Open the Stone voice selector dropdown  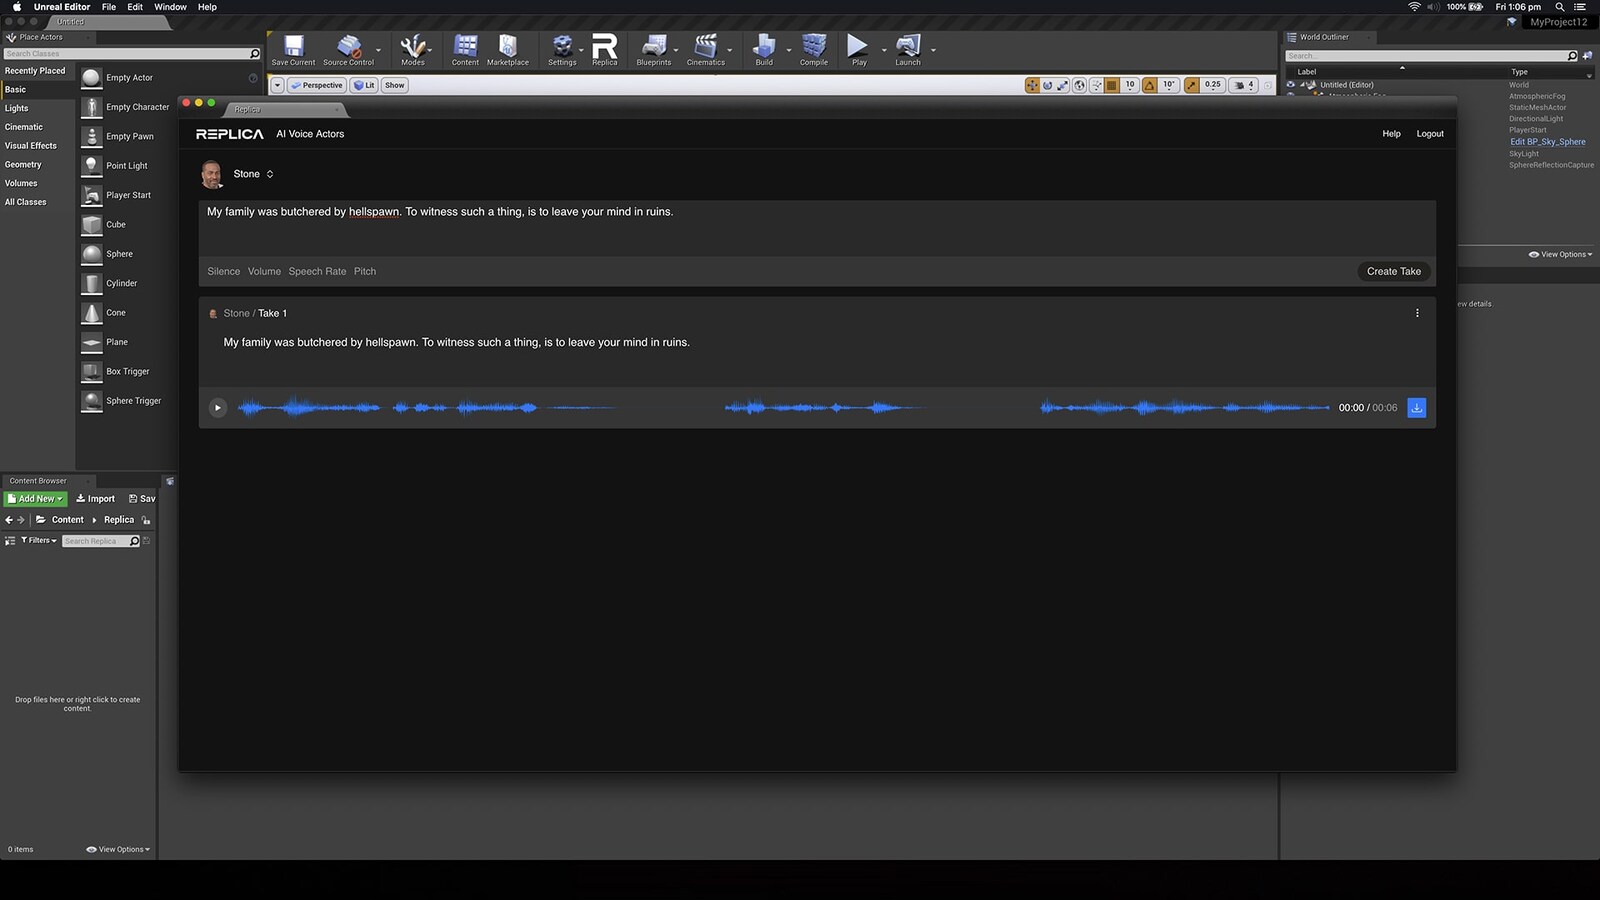(x=253, y=174)
